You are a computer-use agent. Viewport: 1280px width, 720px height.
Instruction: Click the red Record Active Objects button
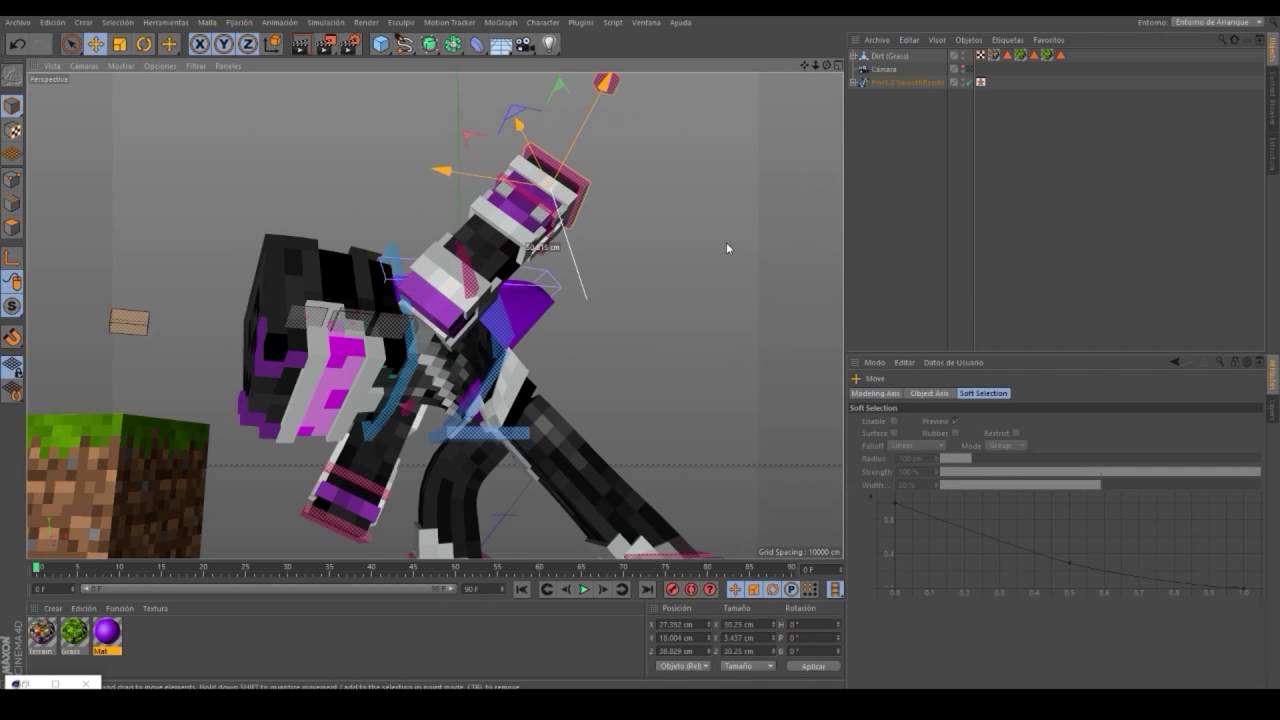pos(673,590)
